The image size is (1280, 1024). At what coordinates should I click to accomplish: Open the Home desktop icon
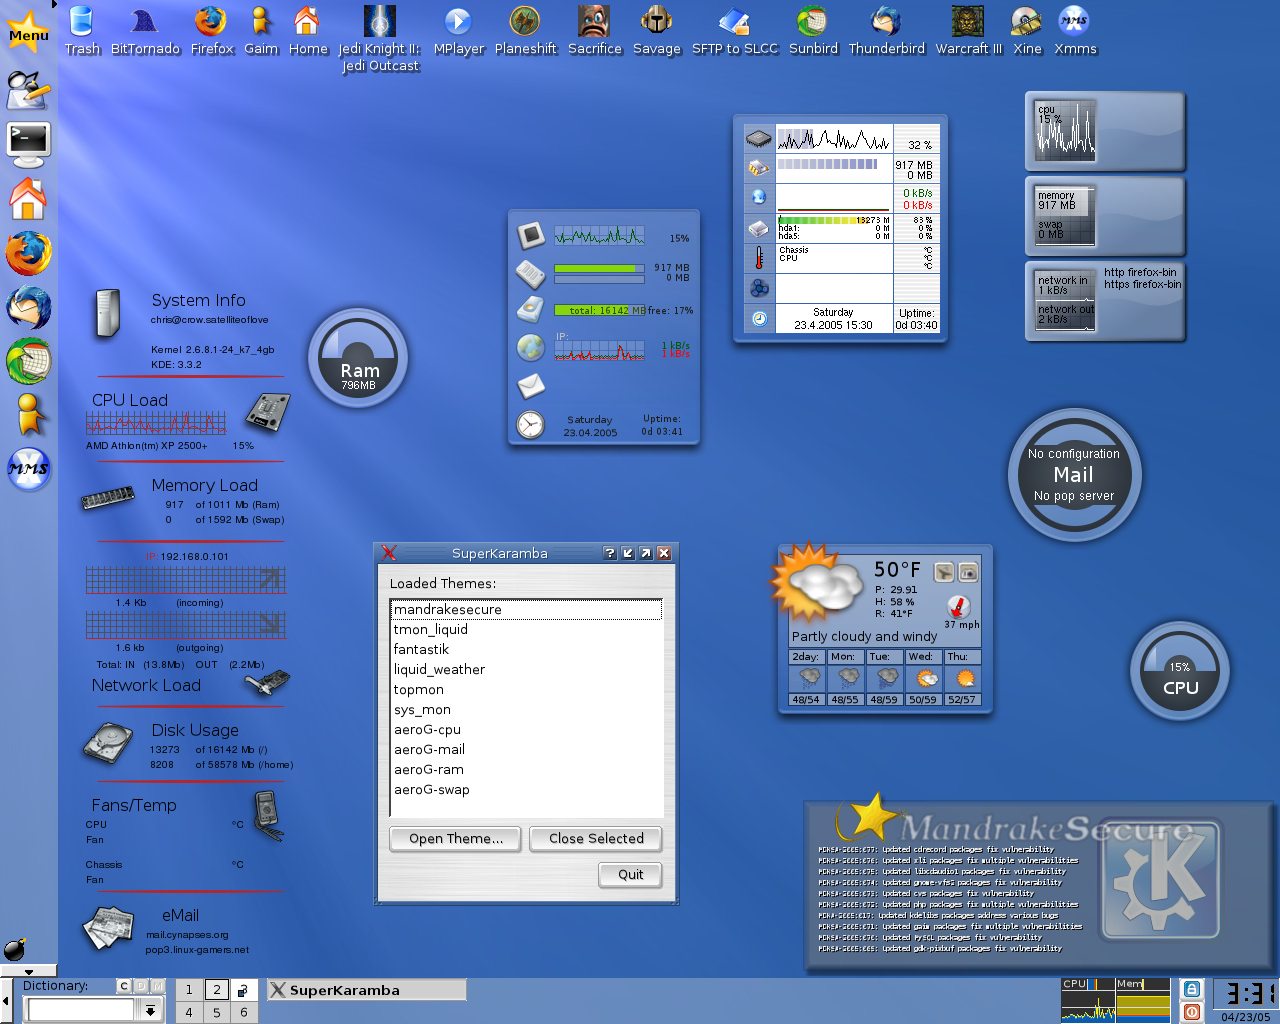pos(307,31)
